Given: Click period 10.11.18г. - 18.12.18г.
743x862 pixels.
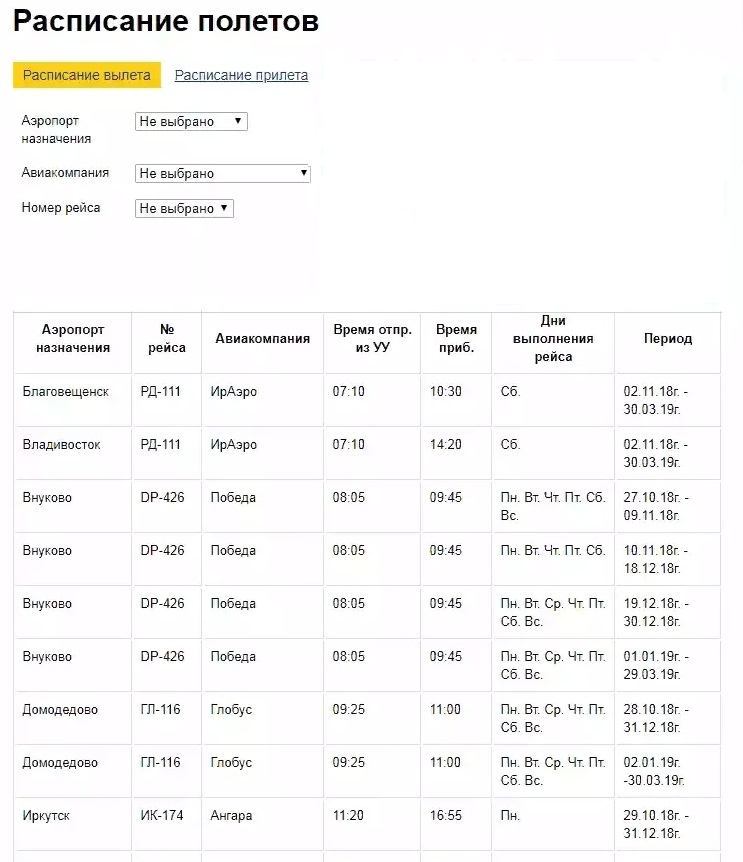Looking at the screenshot, I should click(656, 559).
